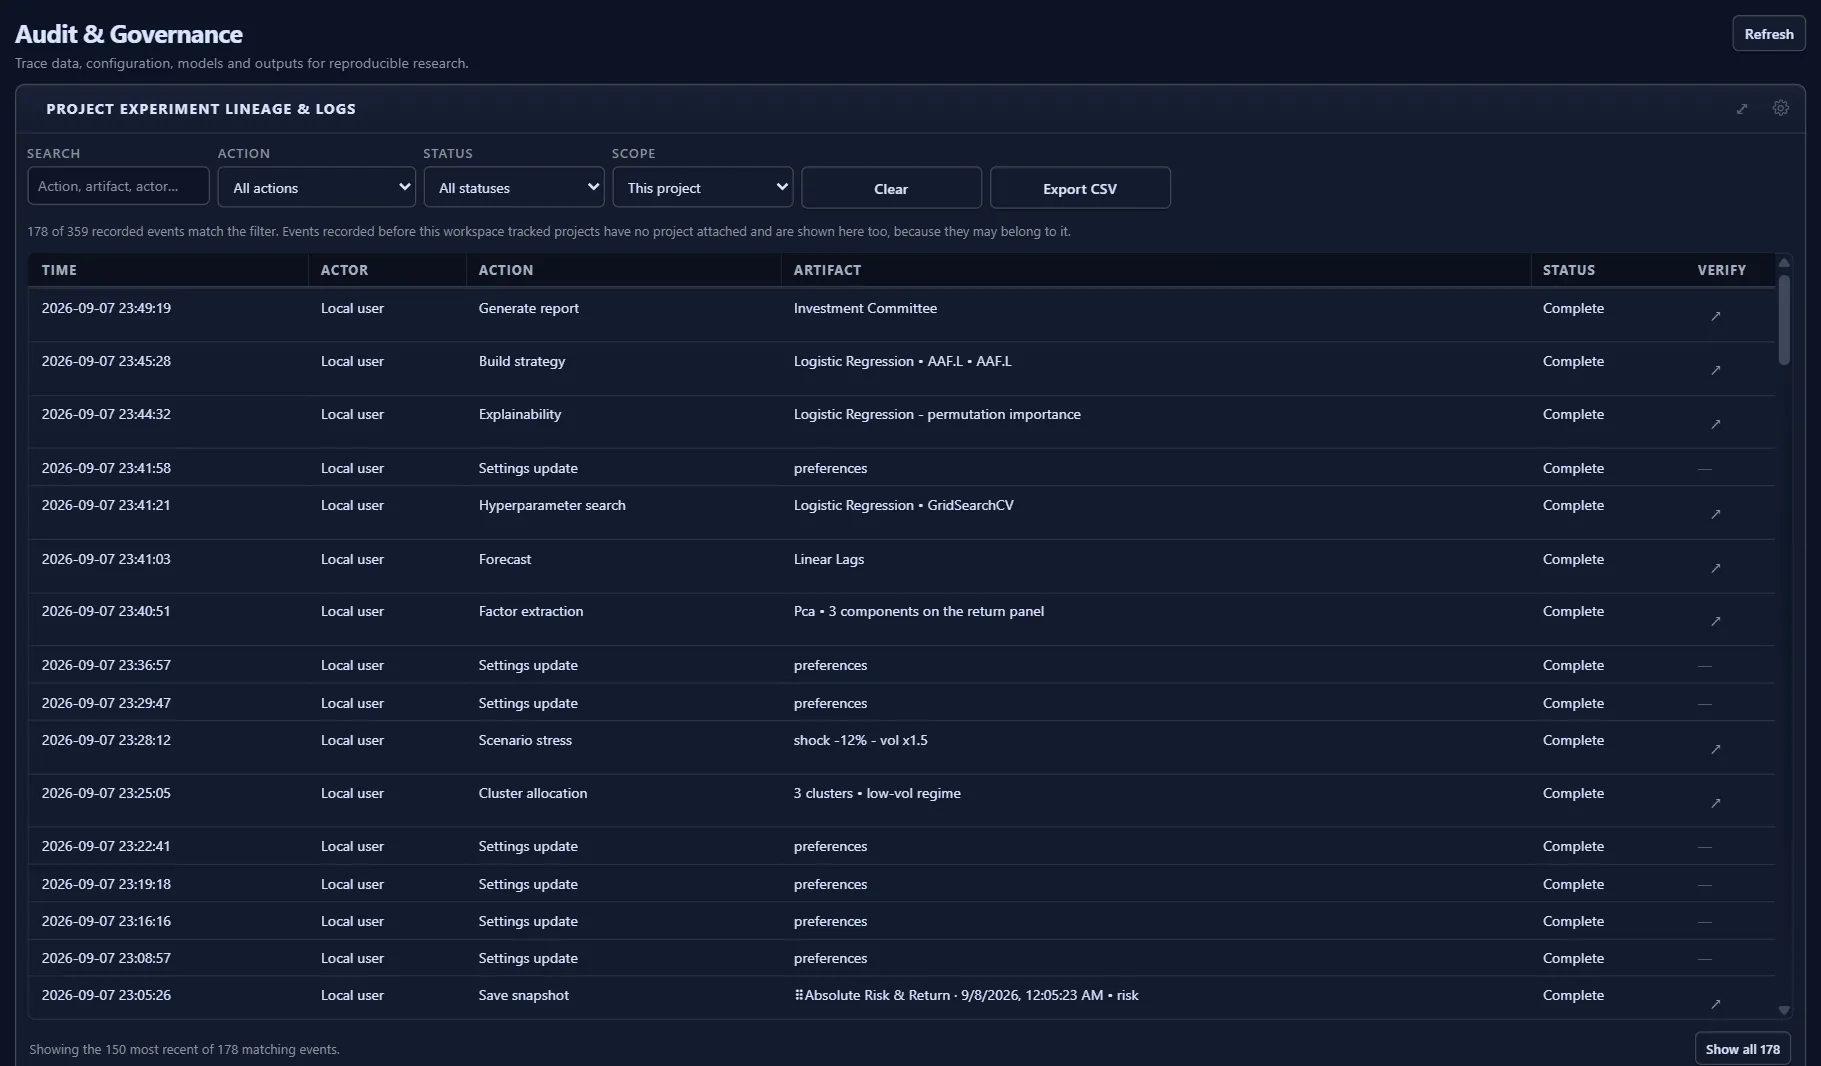1821x1066 pixels.
Task: Click the table scrollbar down arrow
Action: [1784, 1010]
